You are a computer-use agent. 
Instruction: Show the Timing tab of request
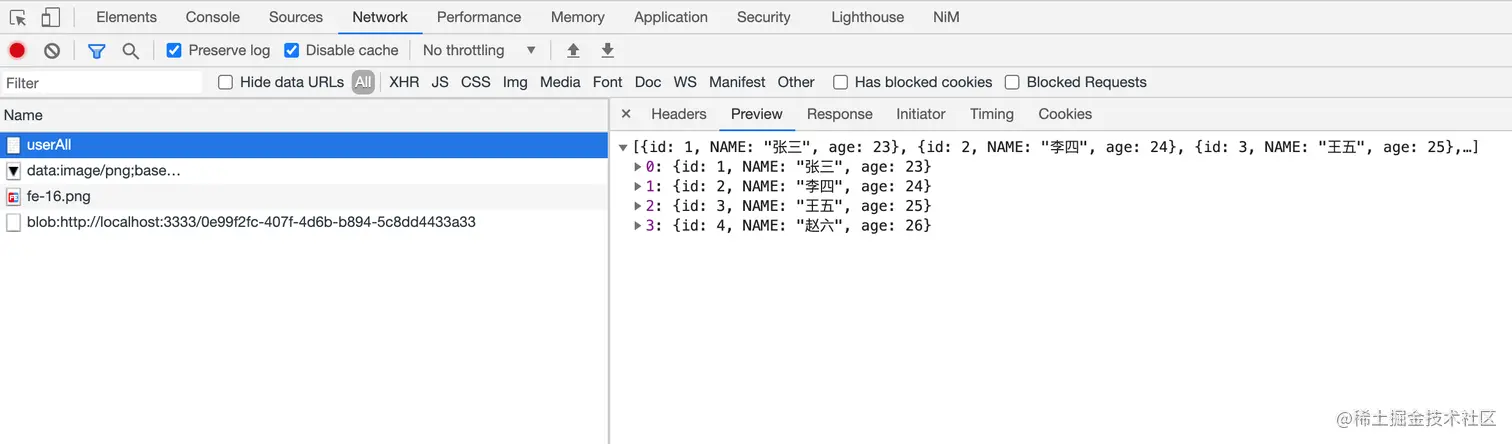[992, 114]
